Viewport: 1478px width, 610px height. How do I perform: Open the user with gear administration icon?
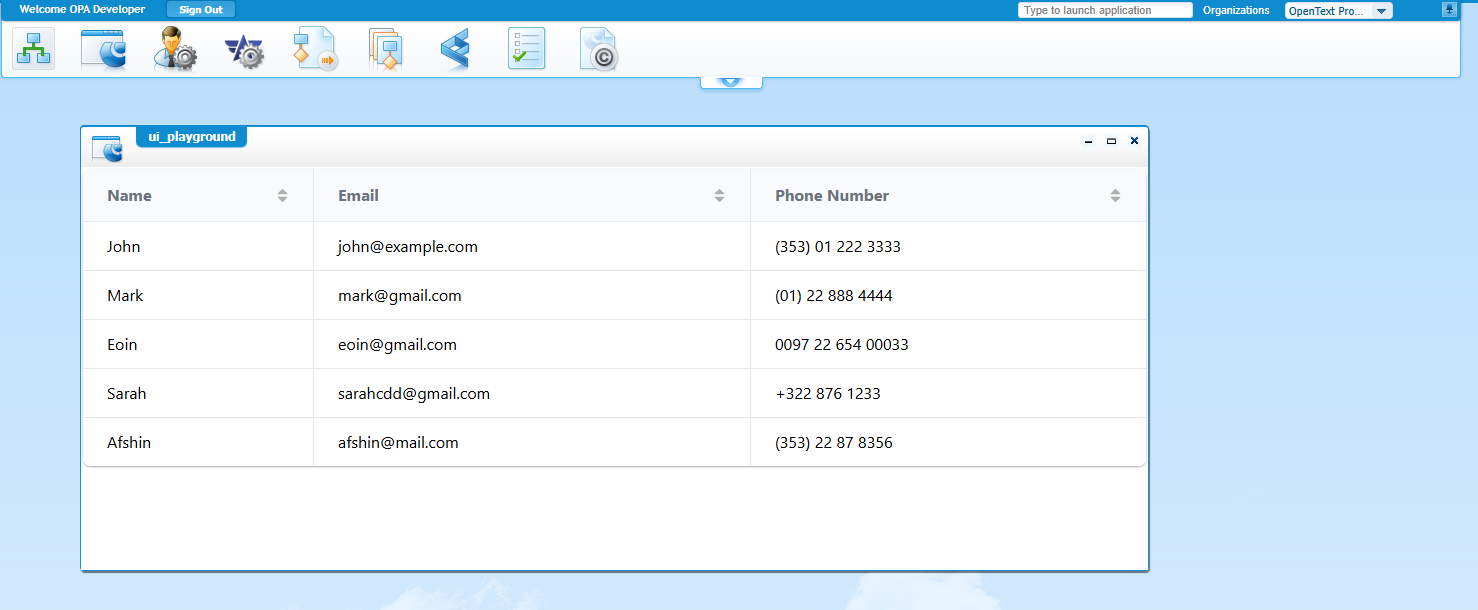tap(175, 49)
